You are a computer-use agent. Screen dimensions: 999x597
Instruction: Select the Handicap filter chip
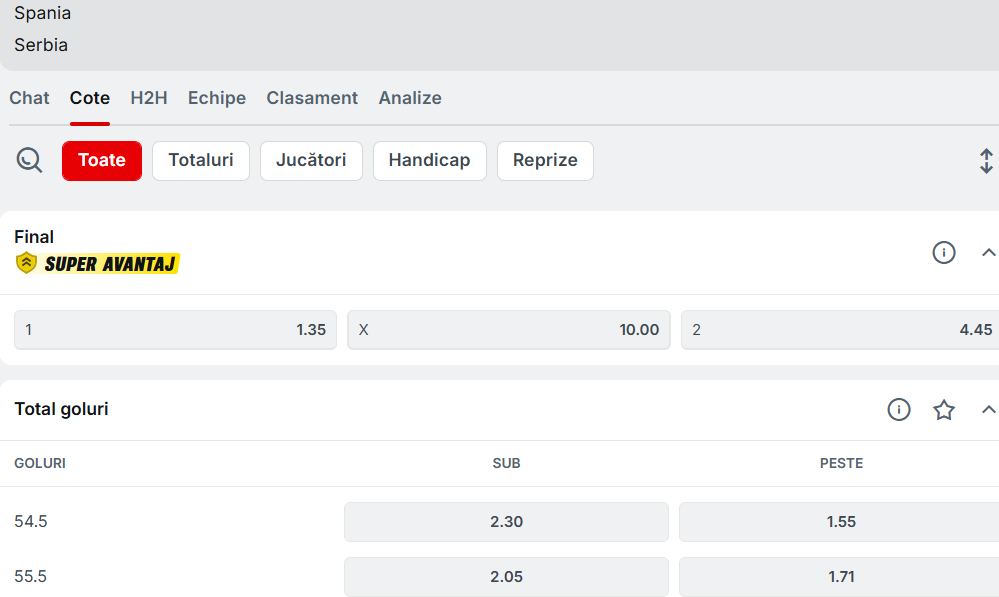point(429,161)
